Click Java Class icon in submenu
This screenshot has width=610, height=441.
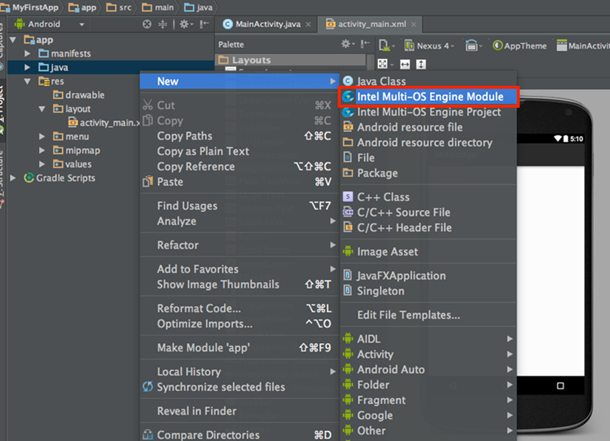(348, 81)
